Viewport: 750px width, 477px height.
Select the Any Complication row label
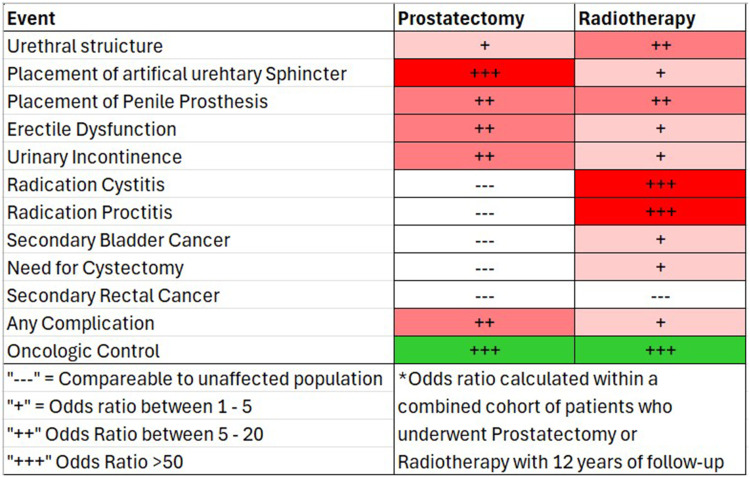click(x=80, y=324)
